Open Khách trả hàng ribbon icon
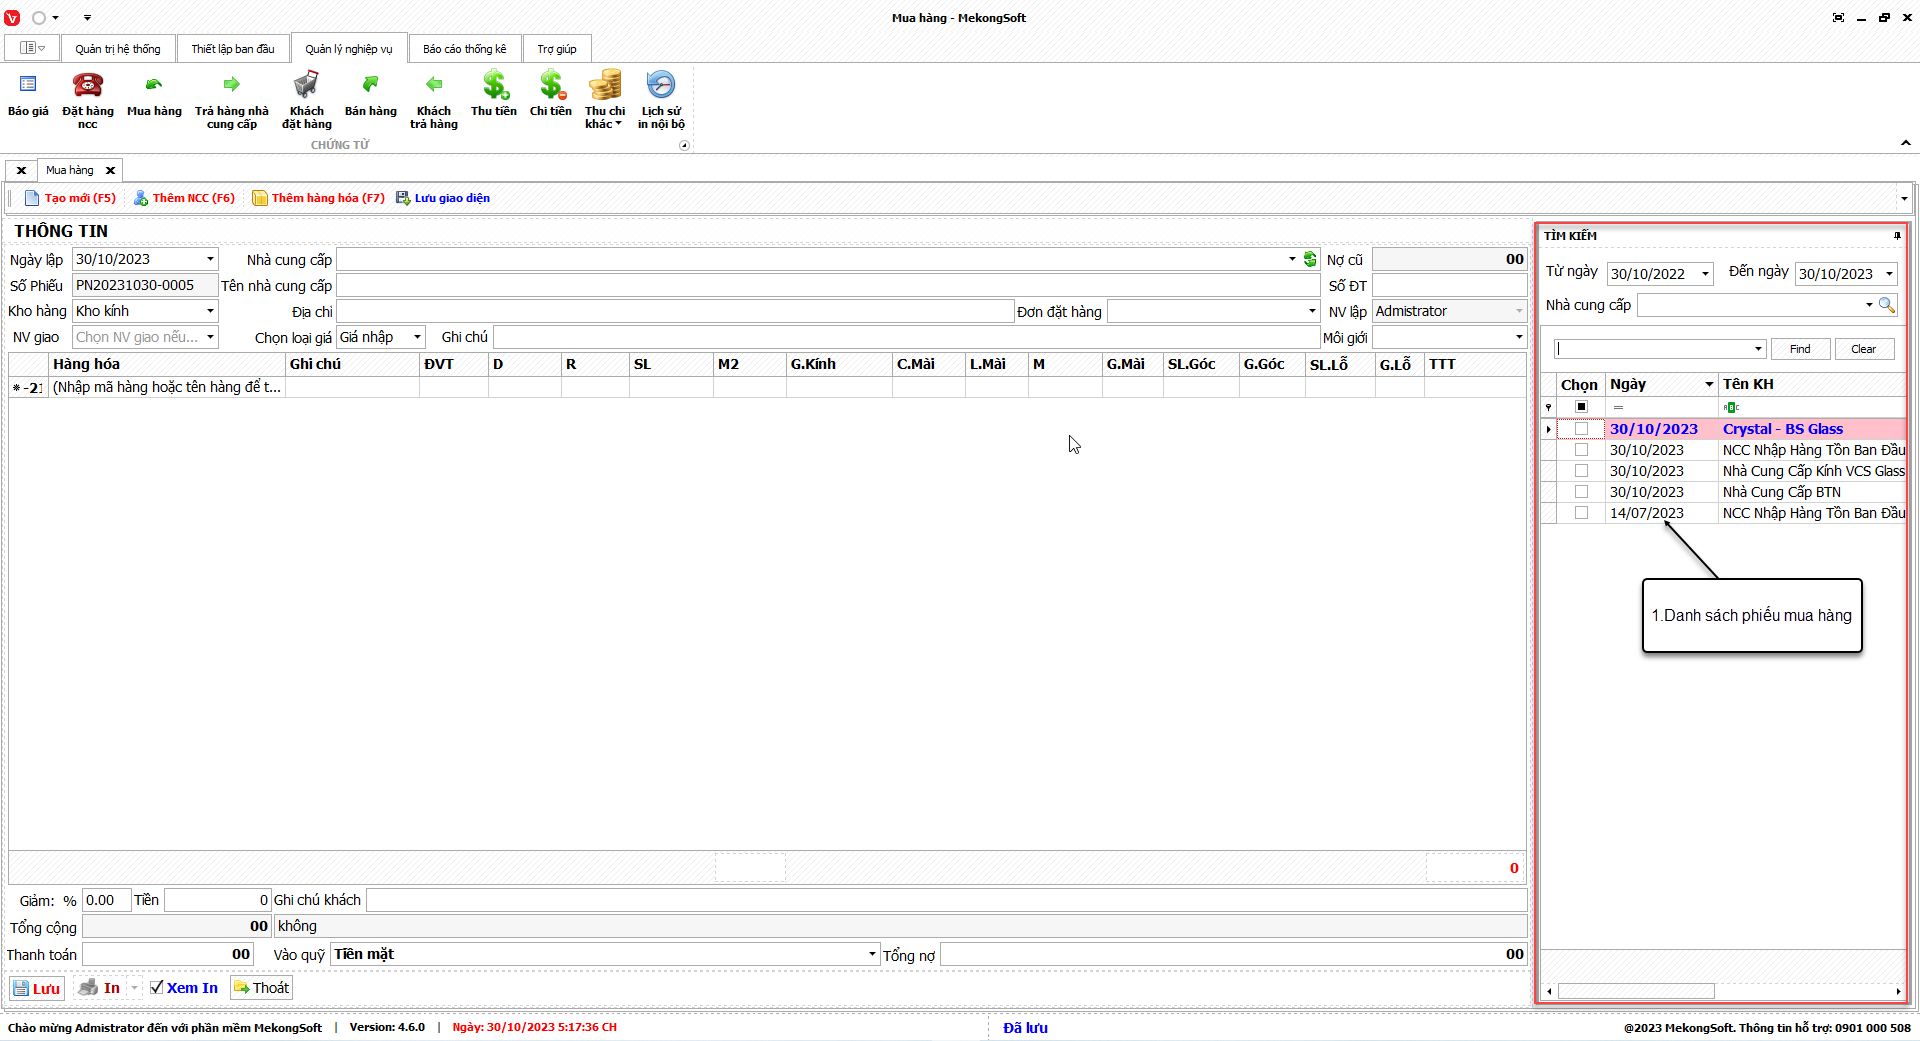Screen dimensions: 1920x1041 click(x=434, y=85)
